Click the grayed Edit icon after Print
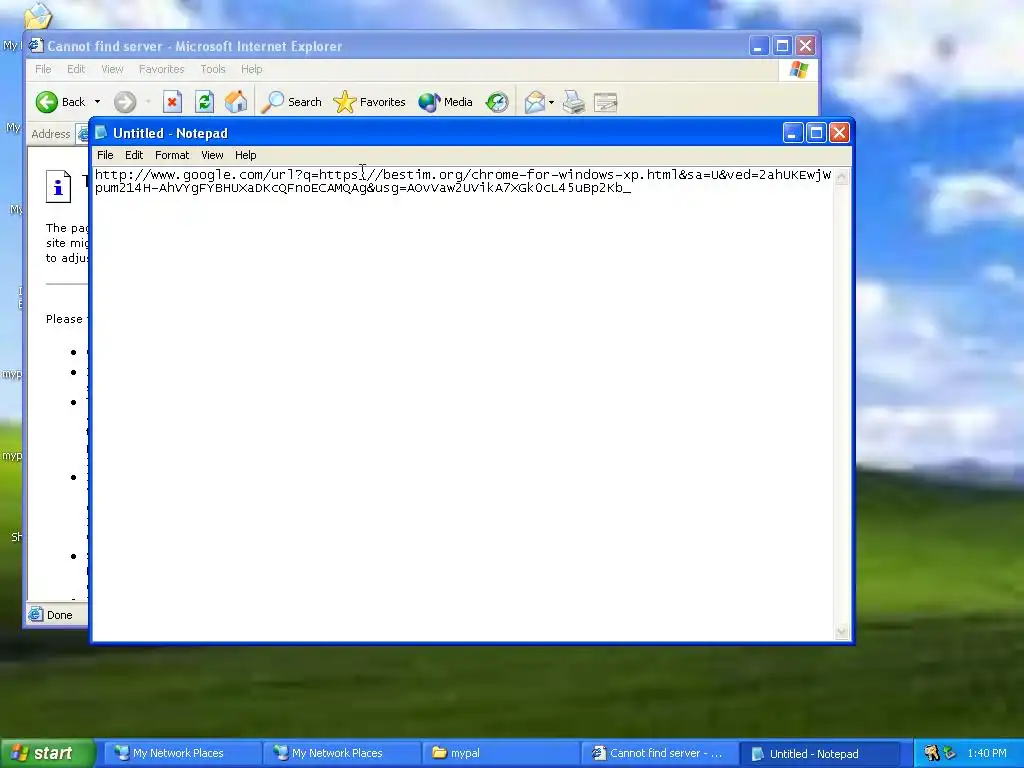The image size is (1024, 768). [605, 103]
